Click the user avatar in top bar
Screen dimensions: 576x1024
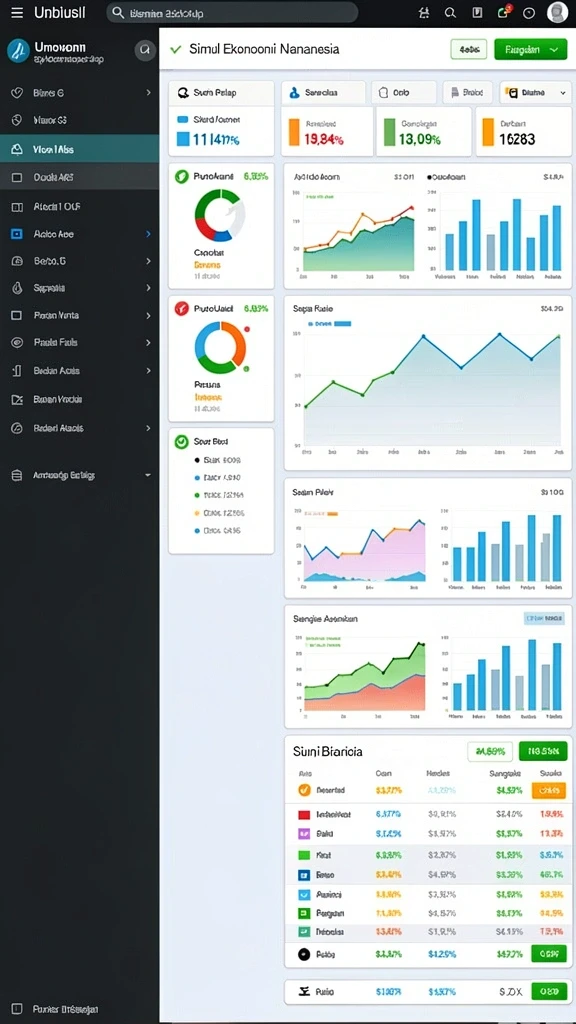(x=557, y=12)
